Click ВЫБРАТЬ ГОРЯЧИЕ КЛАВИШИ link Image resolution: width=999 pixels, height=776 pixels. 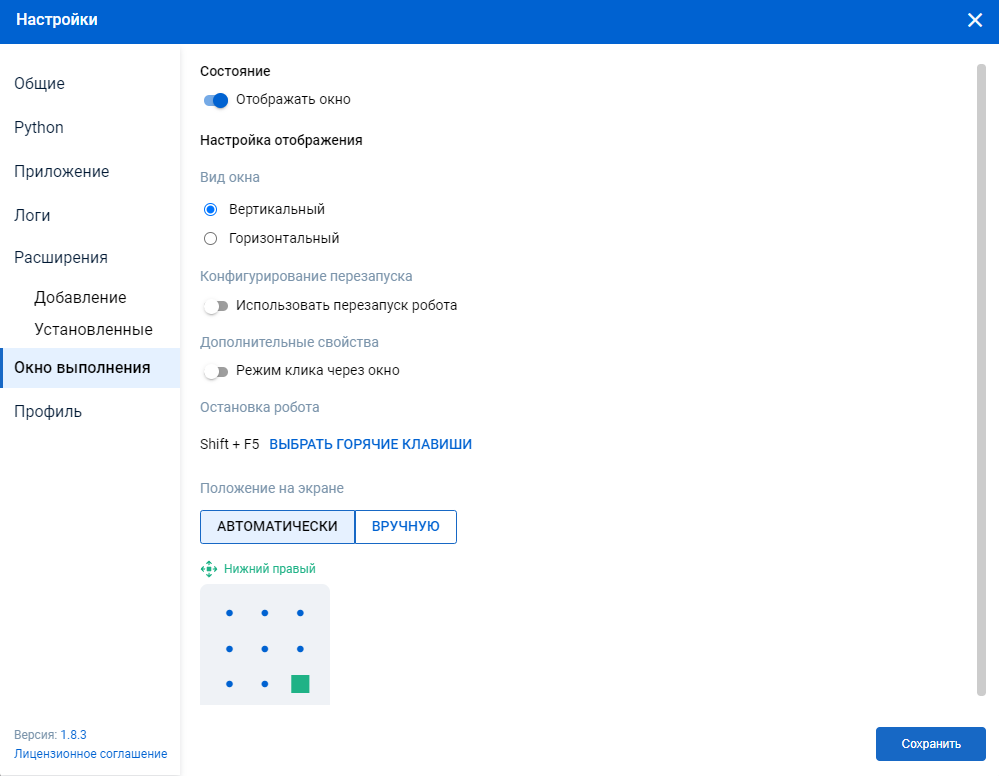(x=371, y=444)
